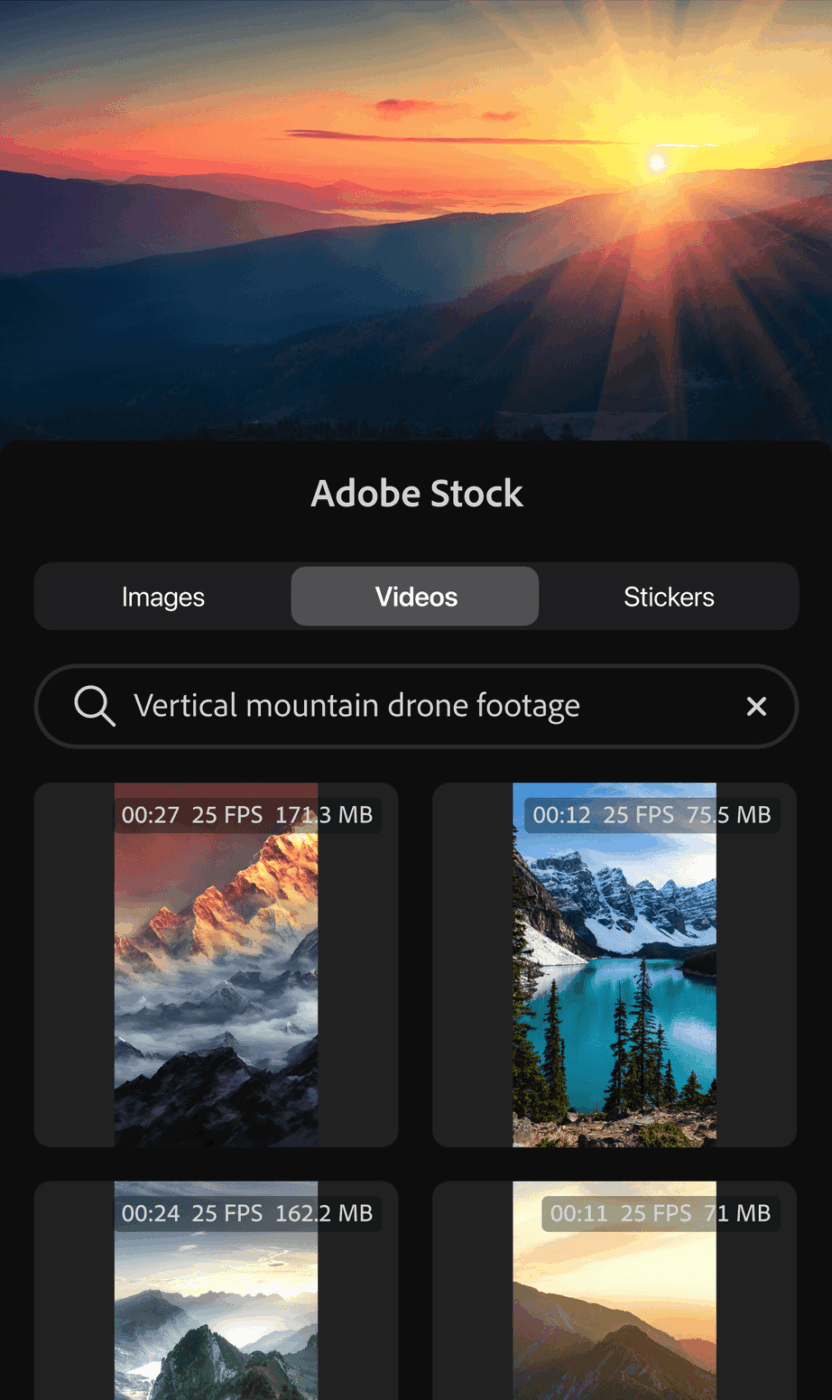Screen dimensions: 832x1400
Task: Click the 00:24 25 FPS 162.2 MB label
Action: click(247, 1213)
